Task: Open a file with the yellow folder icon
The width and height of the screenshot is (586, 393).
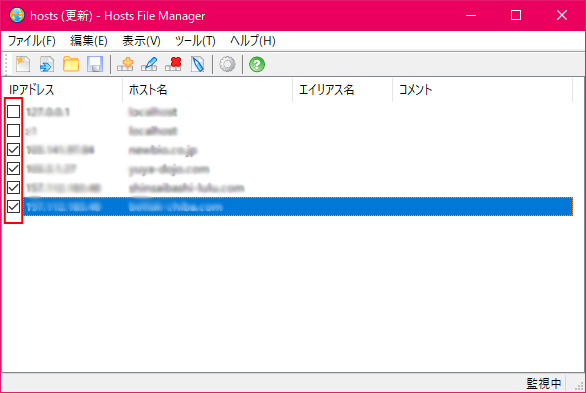Action: 71,64
